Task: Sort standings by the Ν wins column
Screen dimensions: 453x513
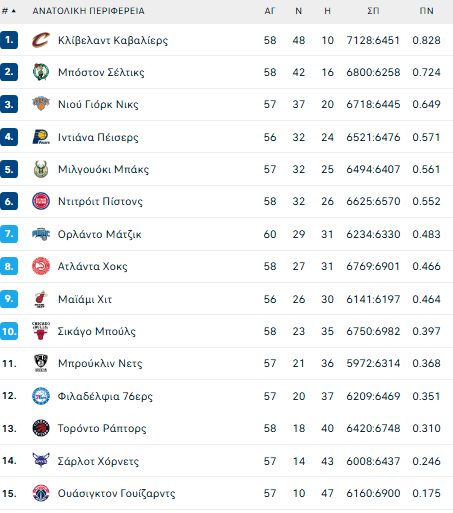Action: (298, 11)
